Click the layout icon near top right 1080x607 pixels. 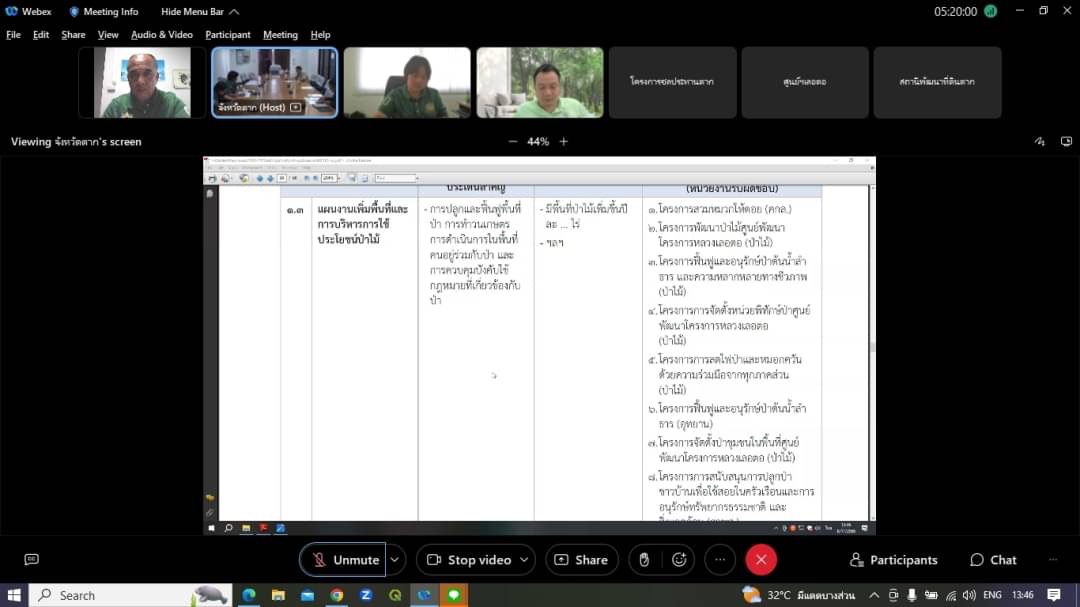1066,141
